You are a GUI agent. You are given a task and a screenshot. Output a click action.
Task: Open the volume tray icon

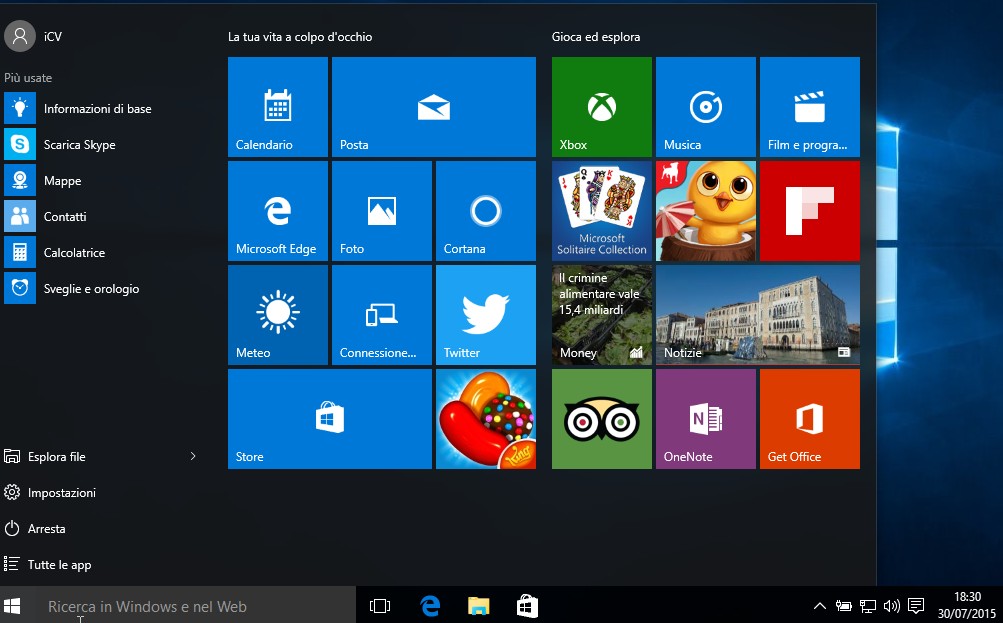[x=892, y=606]
